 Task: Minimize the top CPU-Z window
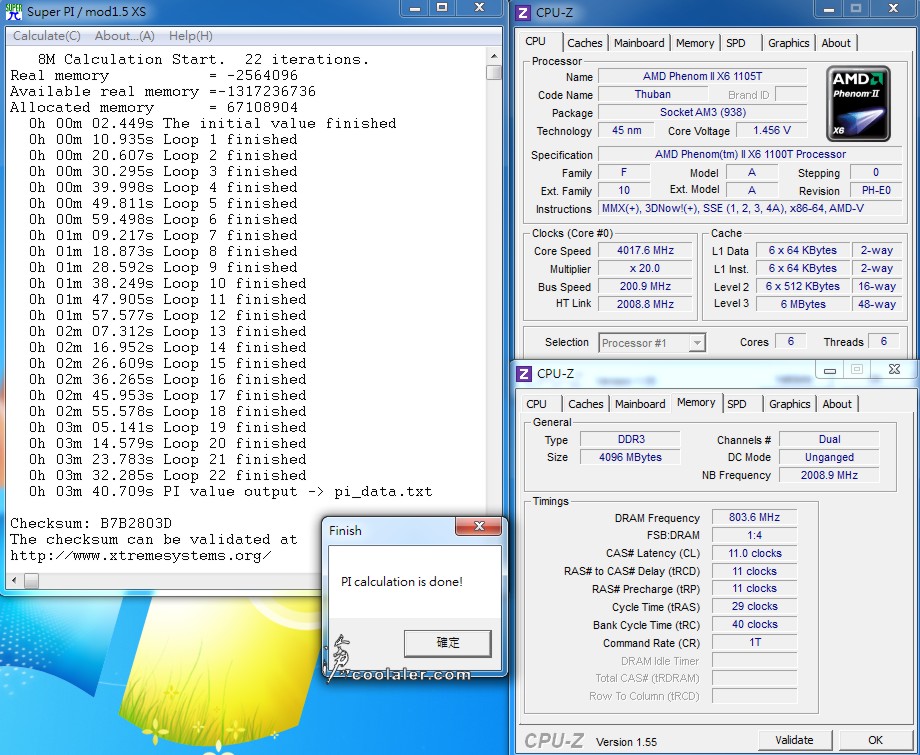pyautogui.click(x=828, y=9)
